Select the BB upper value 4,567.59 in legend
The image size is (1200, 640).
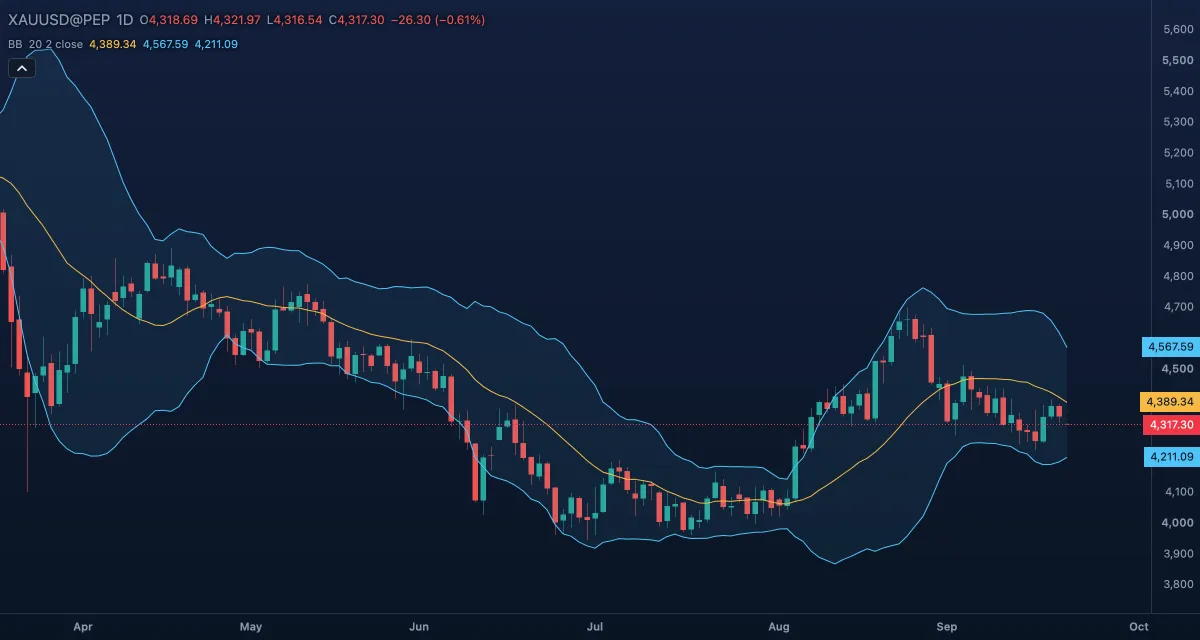click(x=165, y=44)
